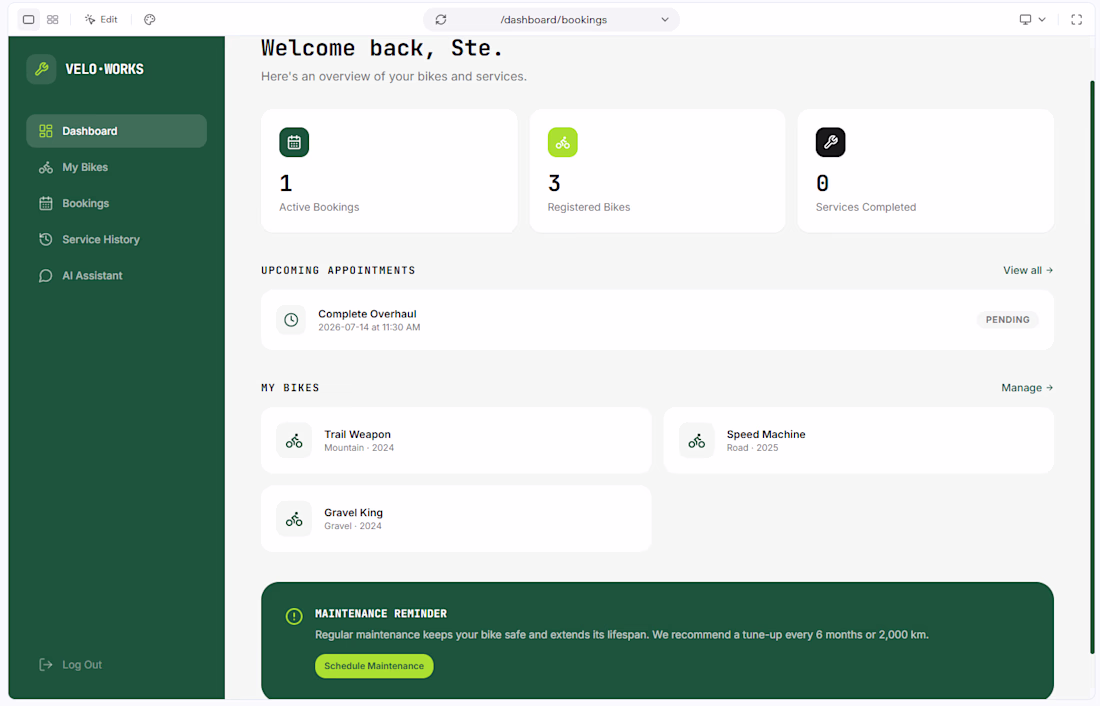Click the Manage bikes link
Screen dimensions: 1100x706
point(1027,387)
